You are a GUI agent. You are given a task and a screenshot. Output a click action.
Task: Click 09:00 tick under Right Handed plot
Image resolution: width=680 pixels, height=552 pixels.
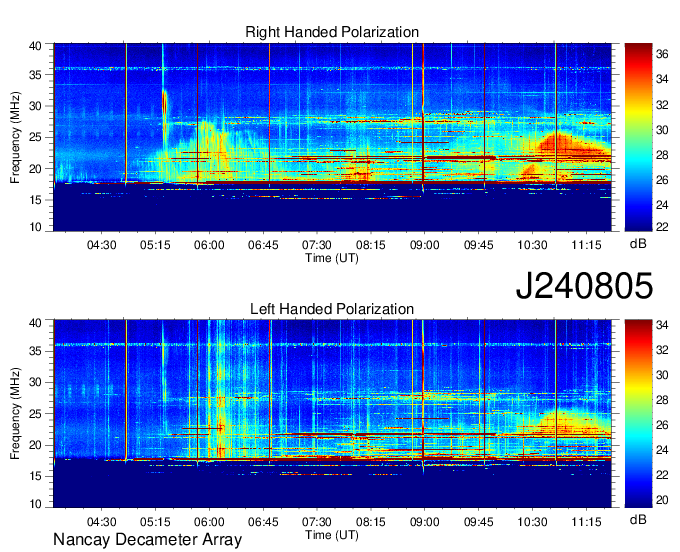point(425,245)
